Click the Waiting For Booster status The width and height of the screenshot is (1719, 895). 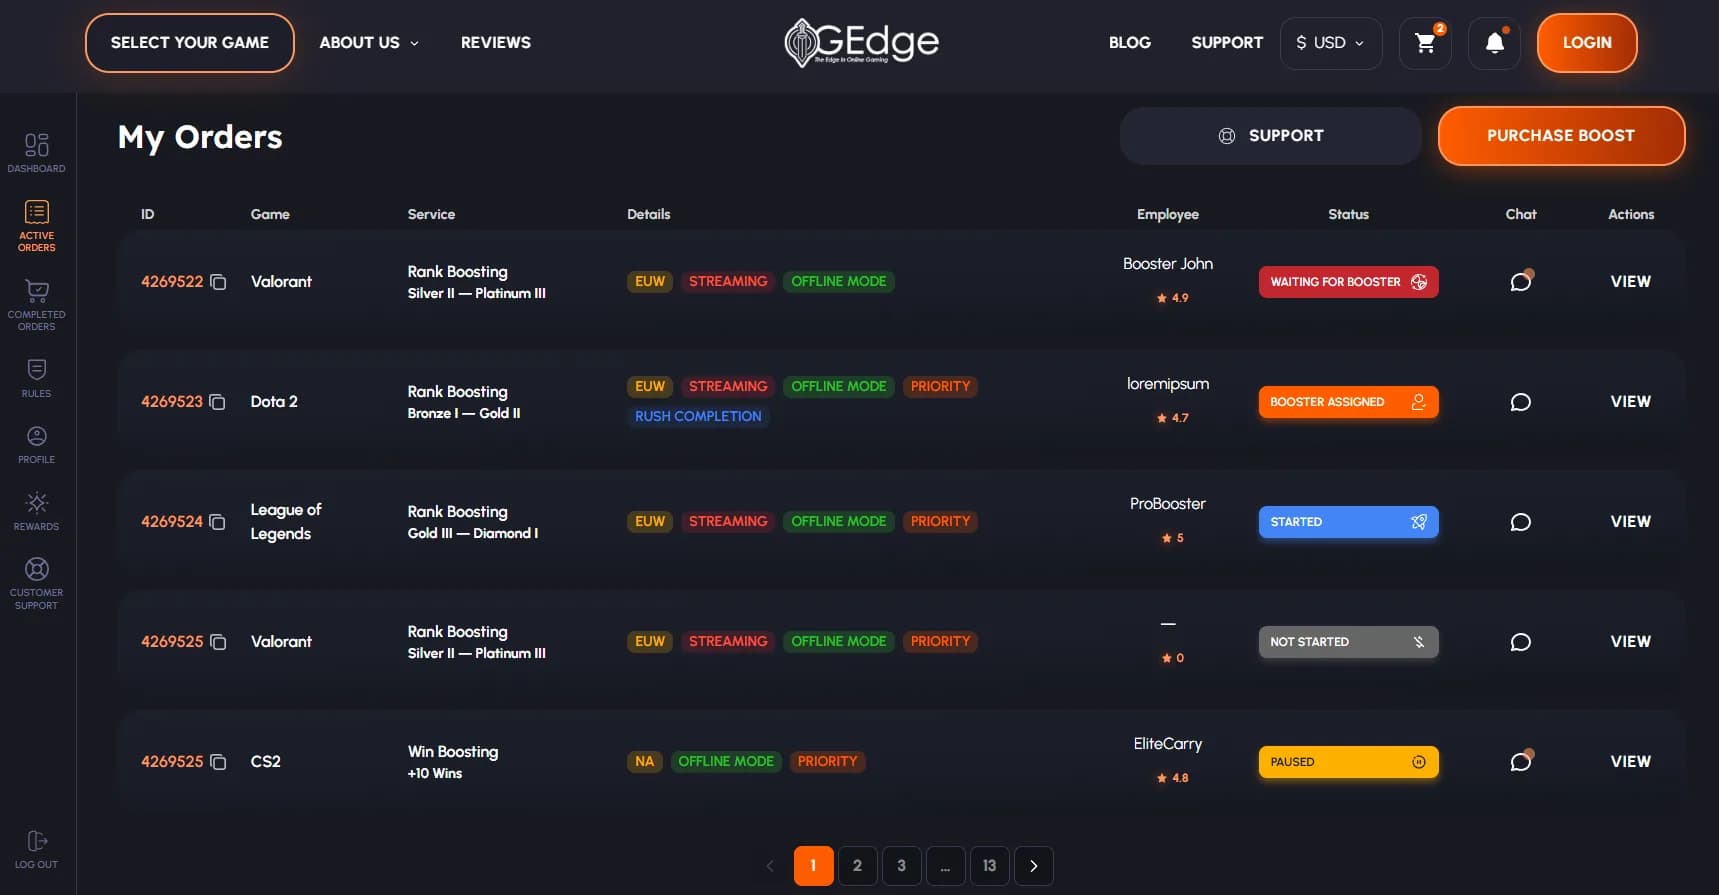point(1348,282)
